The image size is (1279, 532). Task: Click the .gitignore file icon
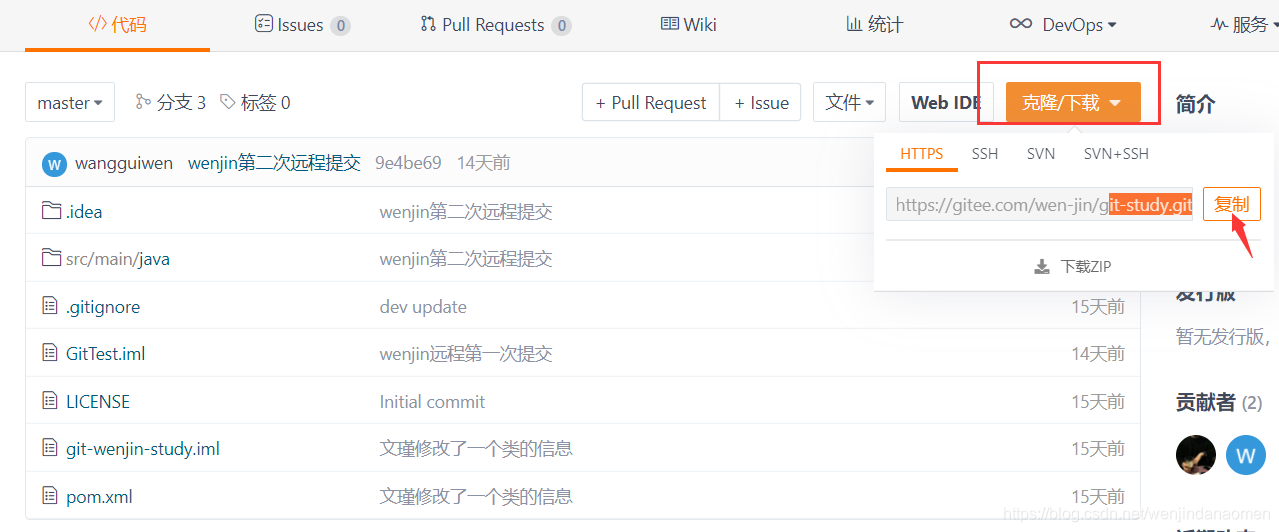coord(51,306)
